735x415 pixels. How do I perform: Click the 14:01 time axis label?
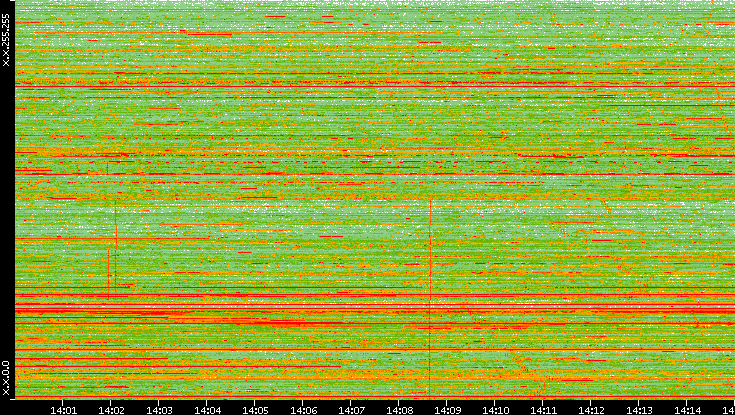[63, 411]
